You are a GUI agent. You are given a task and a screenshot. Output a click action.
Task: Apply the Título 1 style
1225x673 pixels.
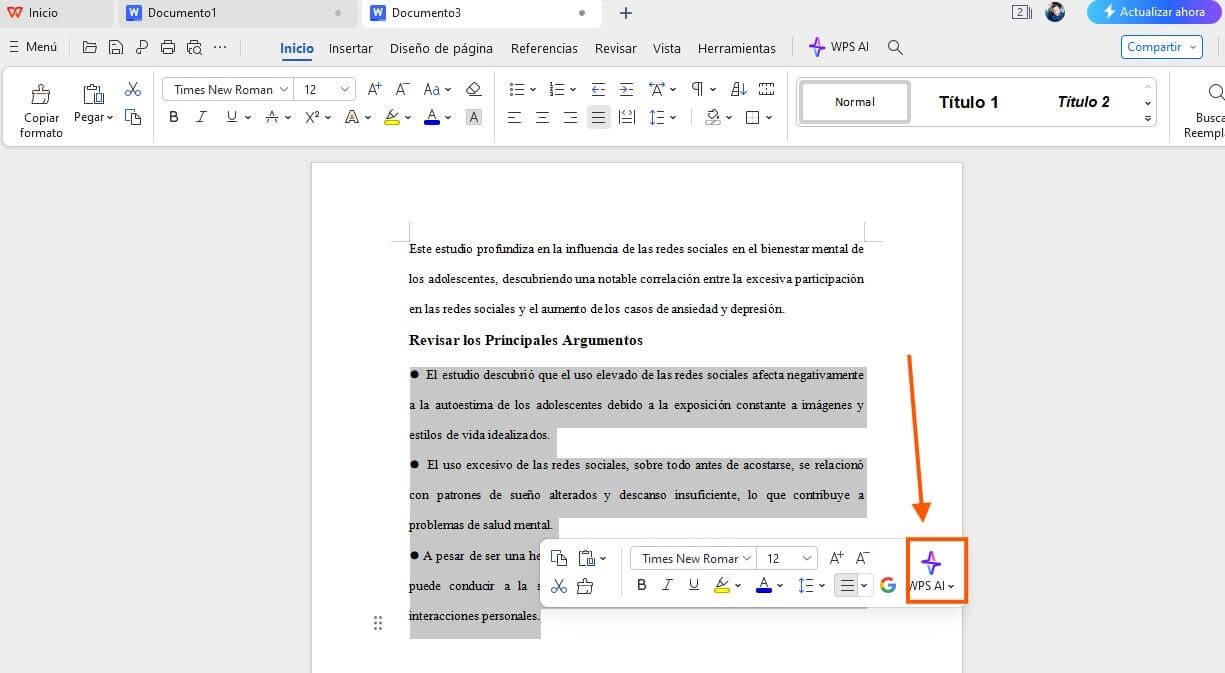click(x=967, y=101)
